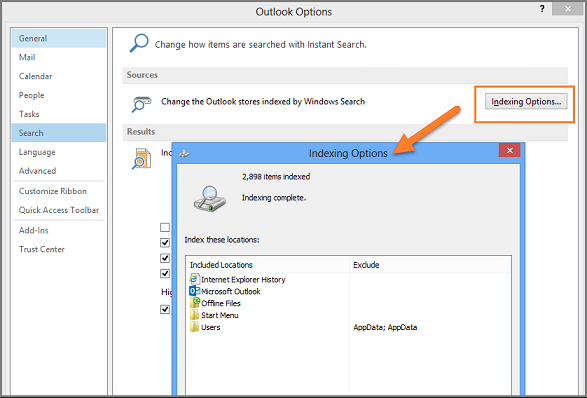Tick the unchecked checkbox under Results
587x398 pixels.
tap(165, 227)
